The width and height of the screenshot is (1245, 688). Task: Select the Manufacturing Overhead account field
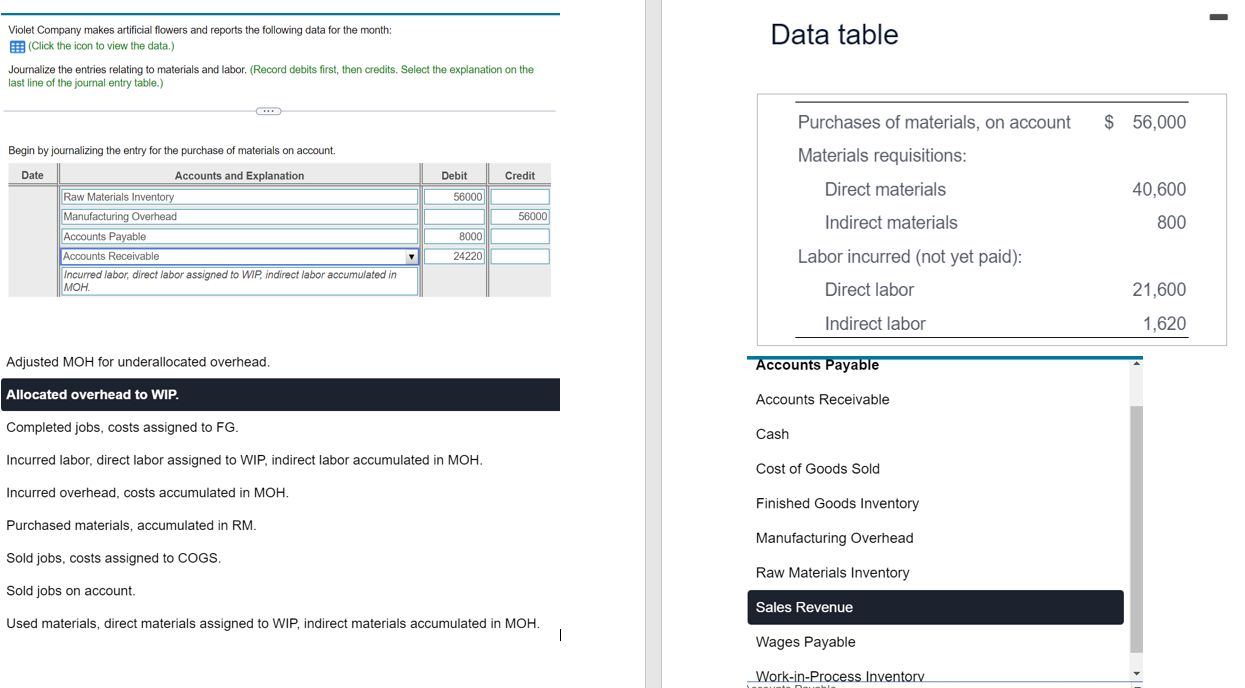coord(240,217)
